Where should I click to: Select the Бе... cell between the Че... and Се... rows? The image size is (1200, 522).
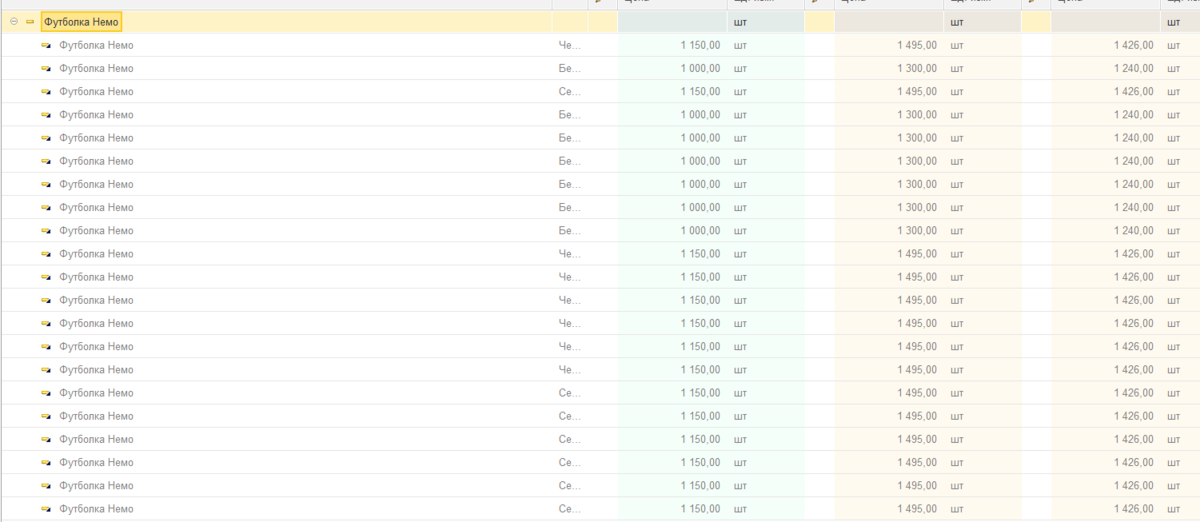570,69
